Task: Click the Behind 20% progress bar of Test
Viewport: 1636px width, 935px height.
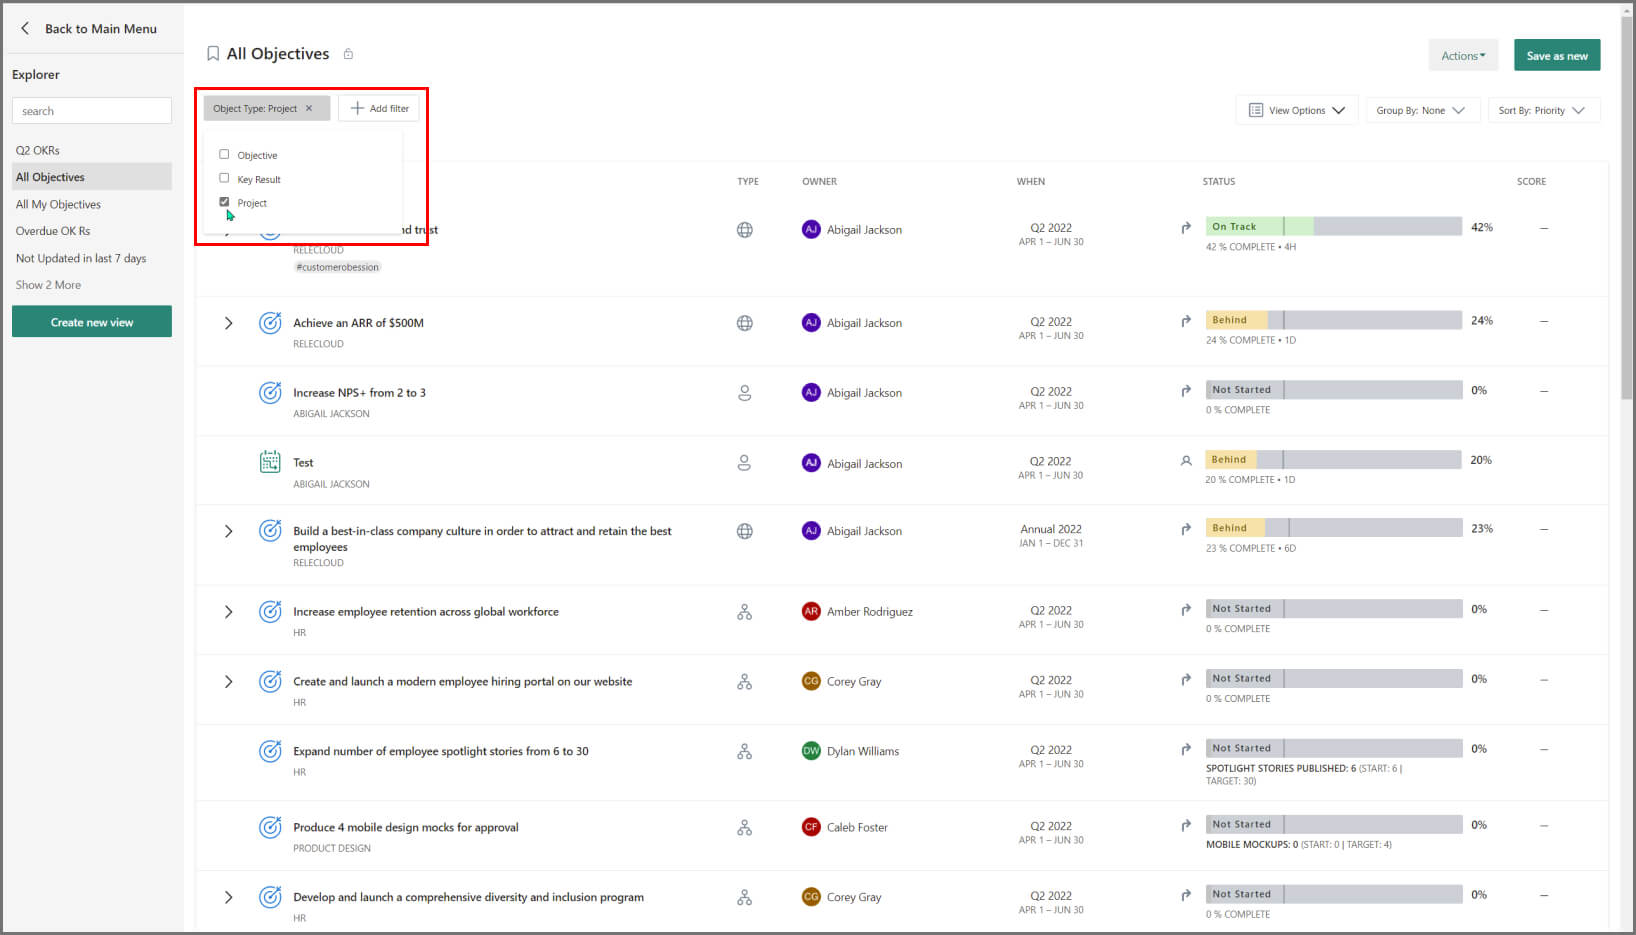Action: [1334, 460]
